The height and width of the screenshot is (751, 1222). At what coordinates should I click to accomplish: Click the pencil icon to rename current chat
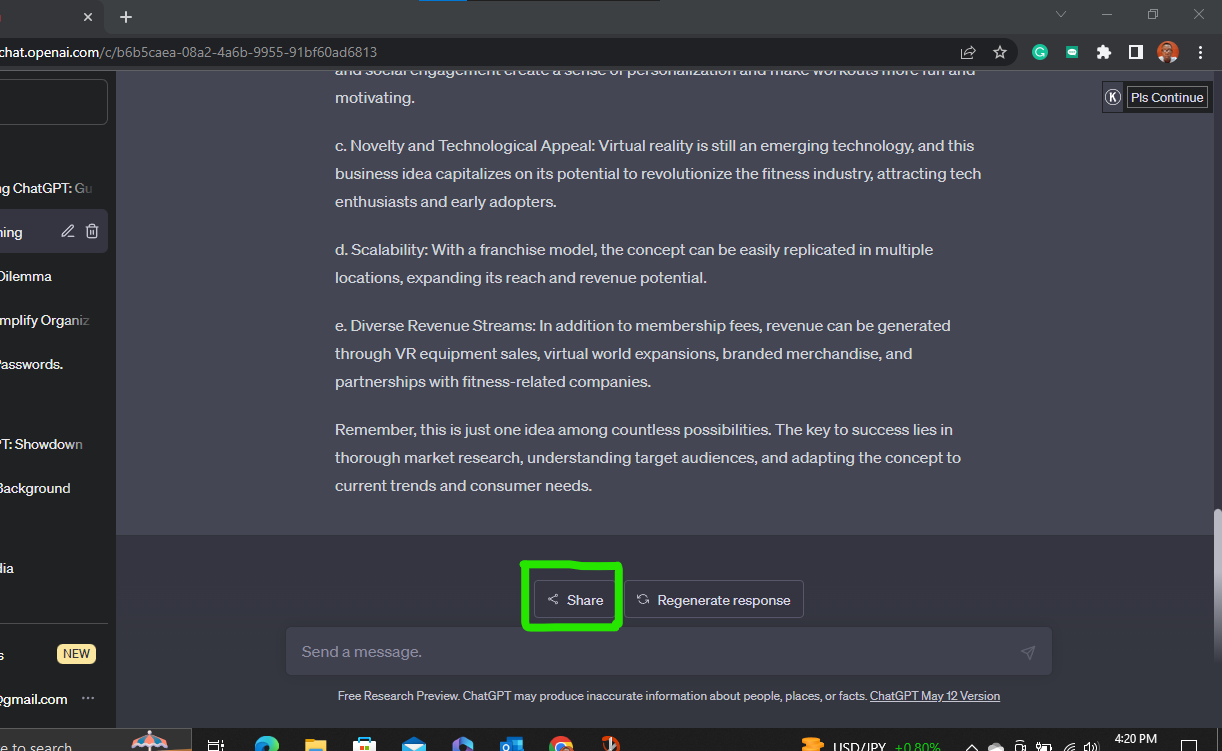pos(67,230)
